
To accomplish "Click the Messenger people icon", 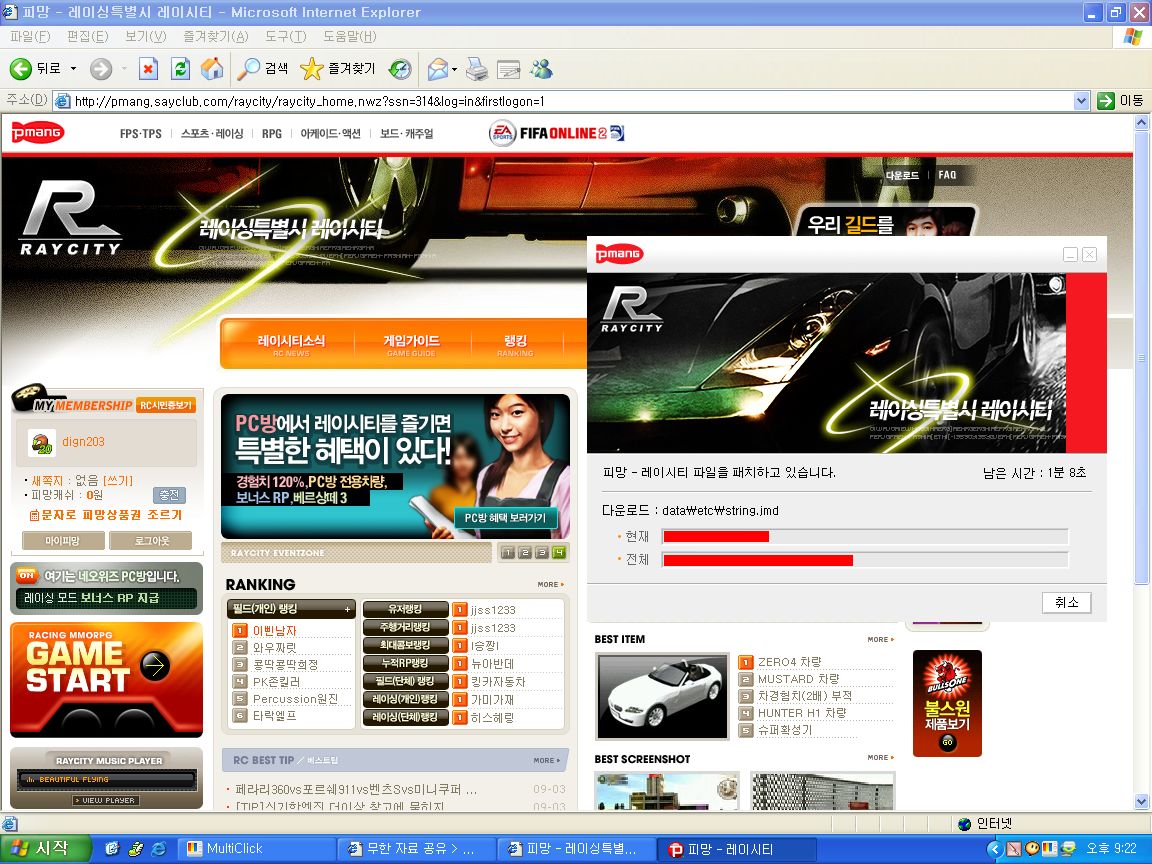I will [541, 69].
